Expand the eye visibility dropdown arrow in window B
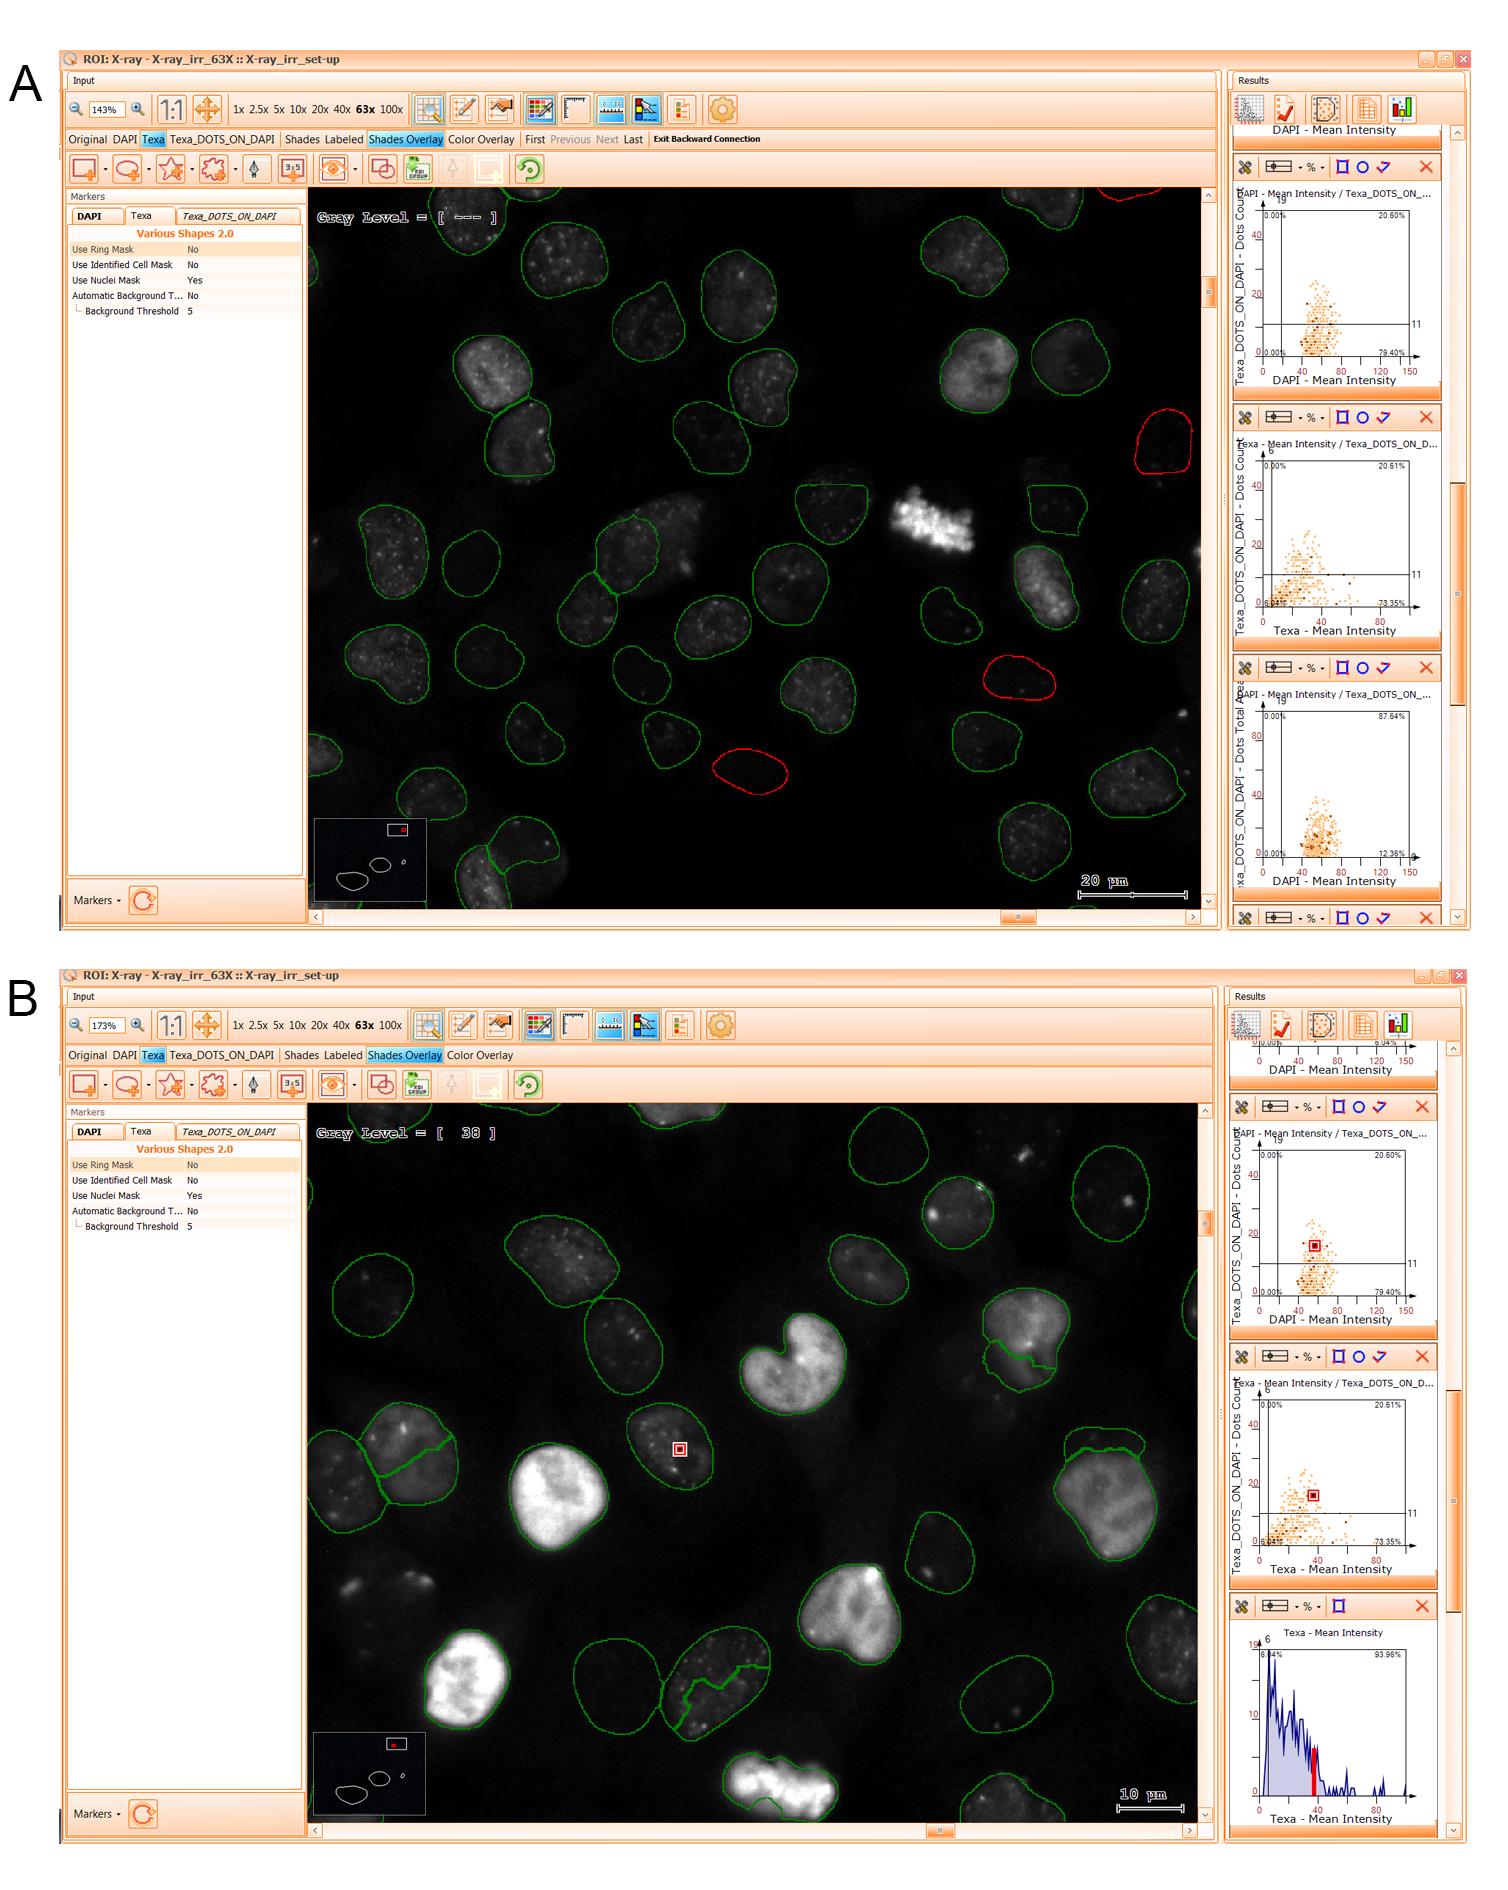The height and width of the screenshot is (1890, 1508). coord(353,1085)
